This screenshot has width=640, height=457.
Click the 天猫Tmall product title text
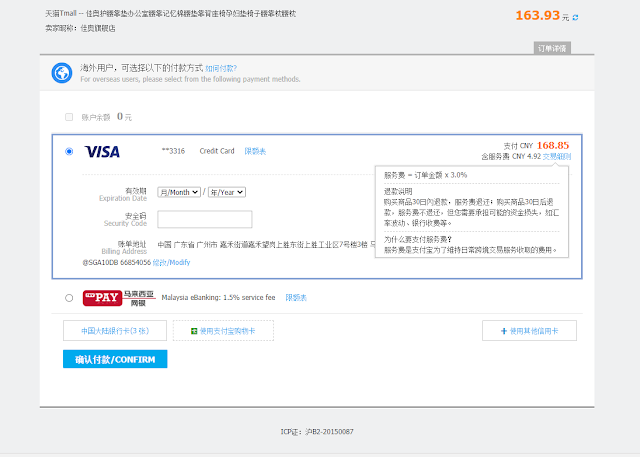click(x=171, y=14)
